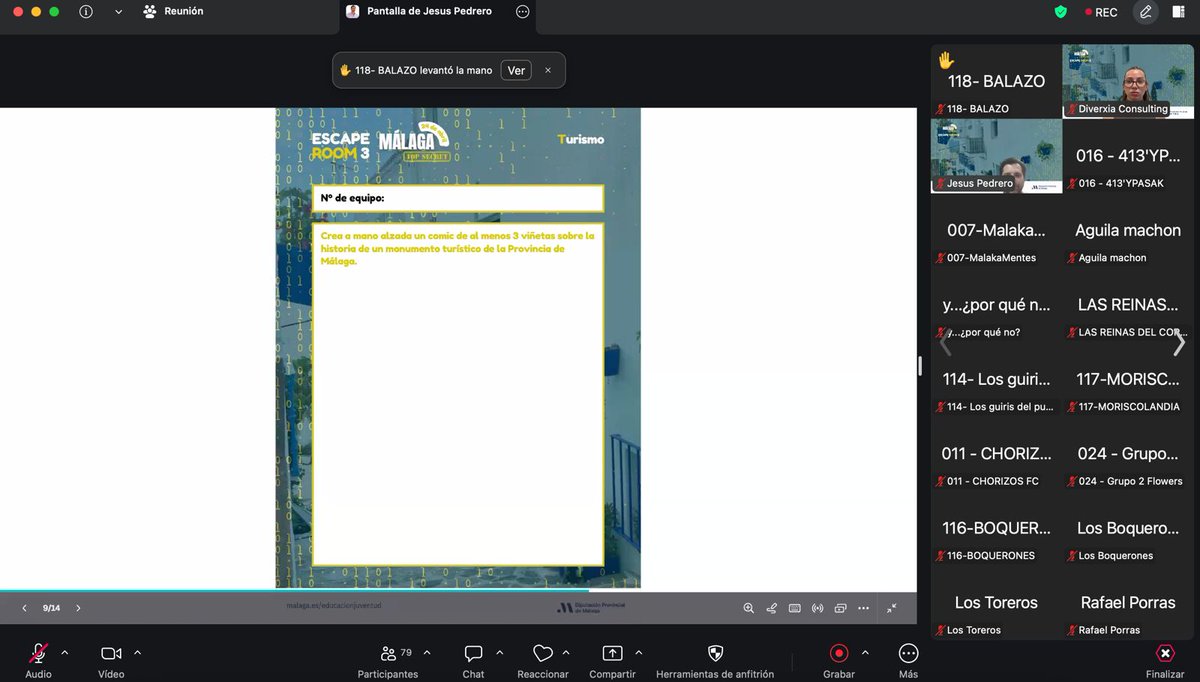
Task: Click the REC recording indicator
Action: [x=1101, y=12]
